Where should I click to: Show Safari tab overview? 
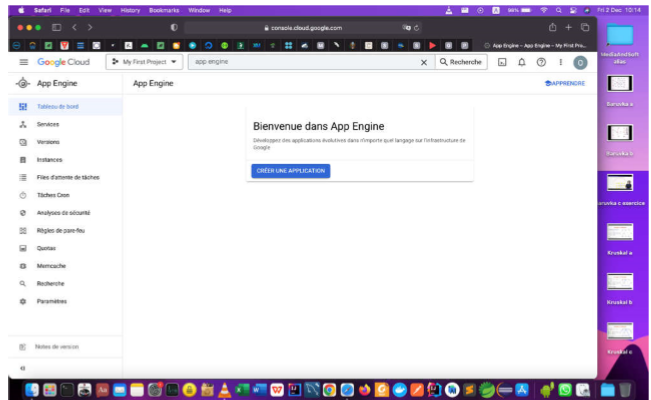pyautogui.click(x=585, y=27)
